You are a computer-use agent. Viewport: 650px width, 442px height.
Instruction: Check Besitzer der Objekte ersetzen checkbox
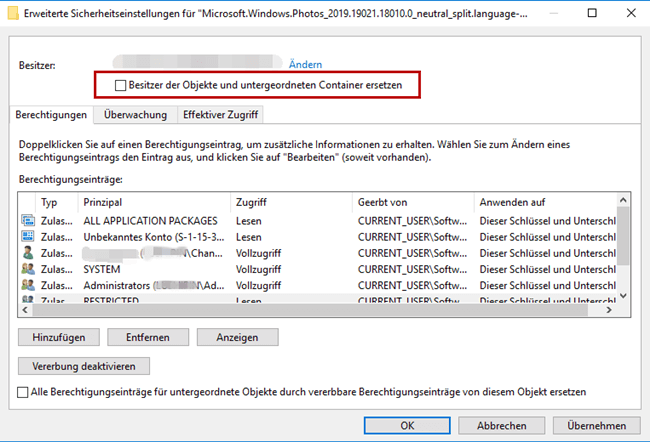tap(120, 85)
